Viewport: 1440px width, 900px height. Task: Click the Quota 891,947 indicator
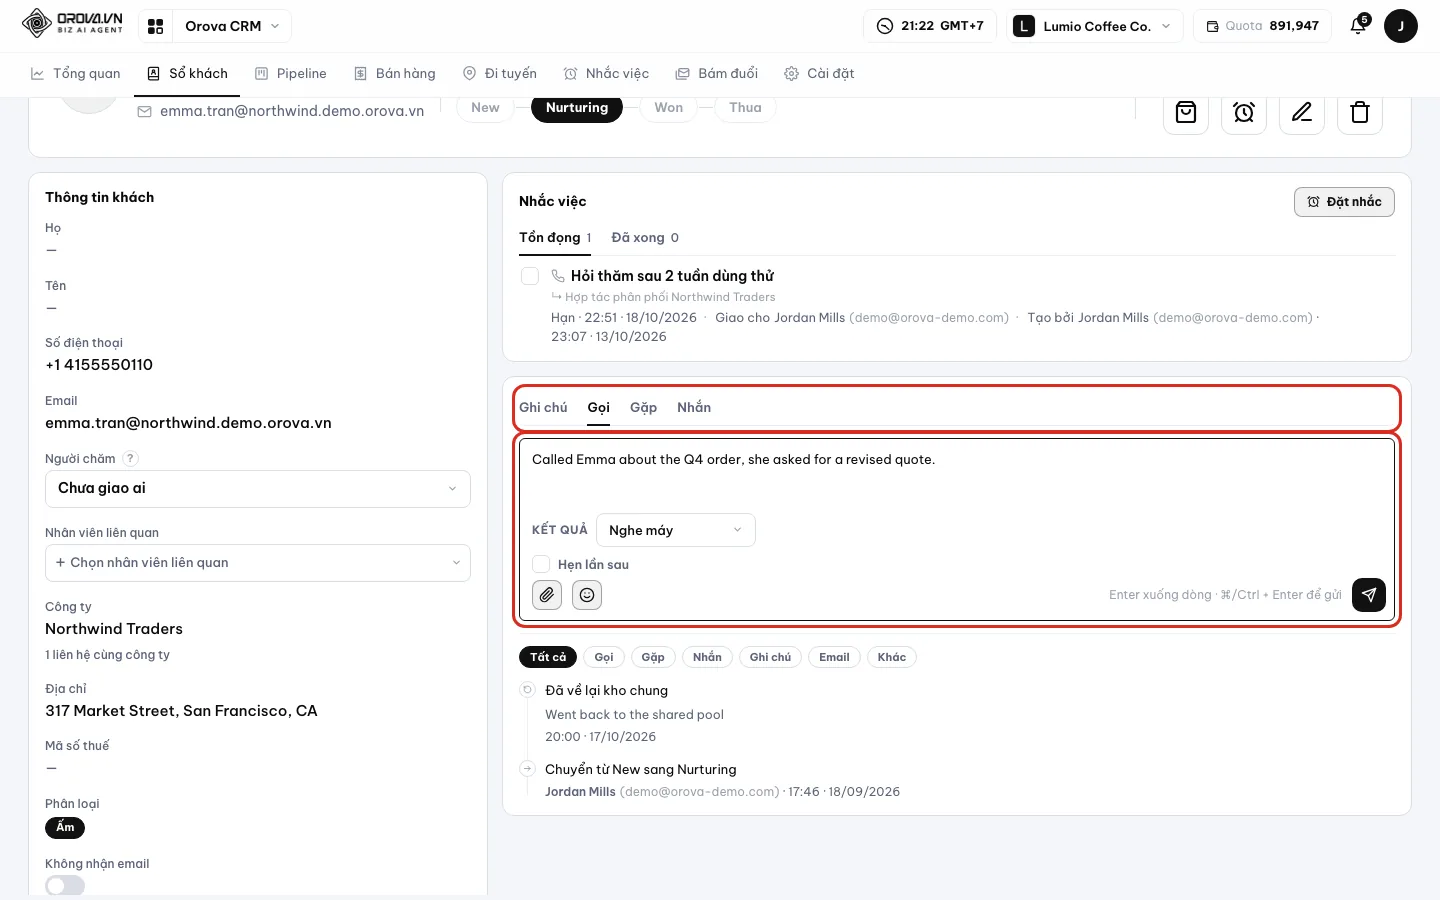[1262, 26]
